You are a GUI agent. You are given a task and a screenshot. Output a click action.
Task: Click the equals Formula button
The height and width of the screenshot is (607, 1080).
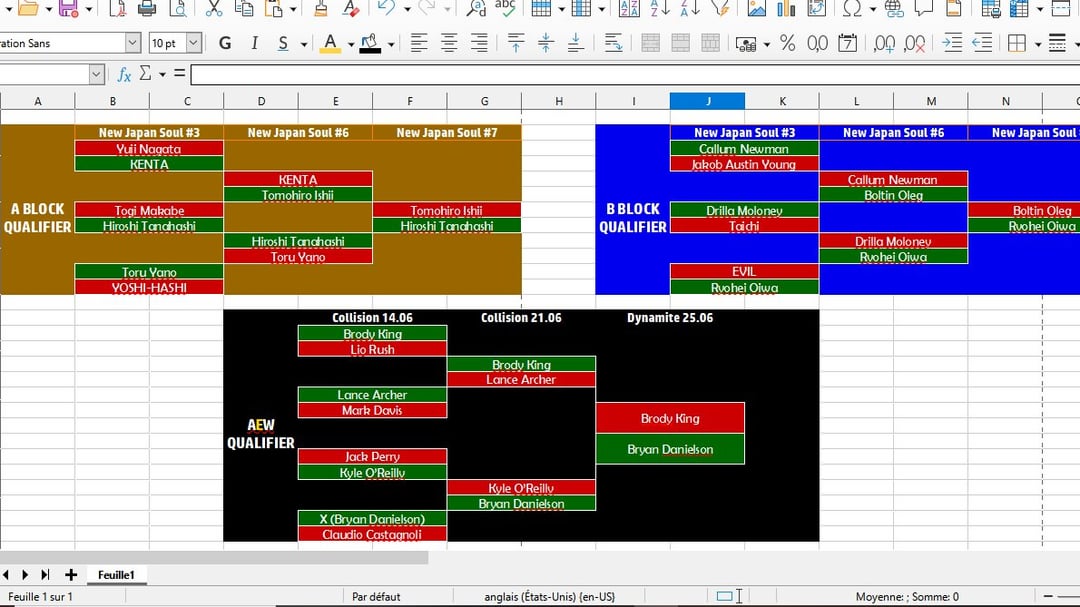click(179, 73)
